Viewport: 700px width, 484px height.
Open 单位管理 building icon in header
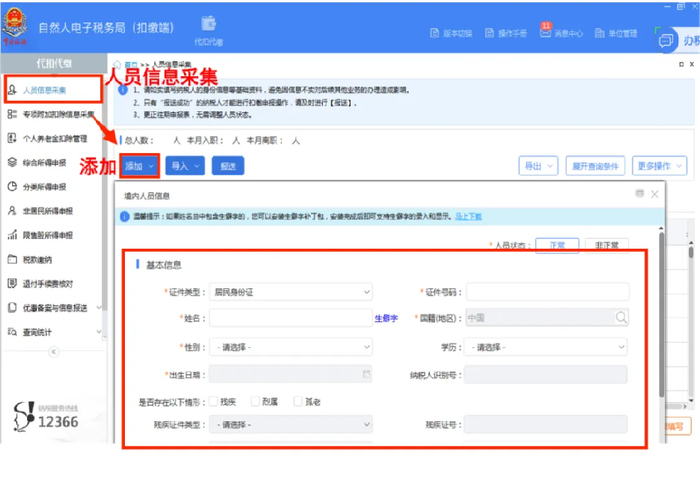point(600,33)
